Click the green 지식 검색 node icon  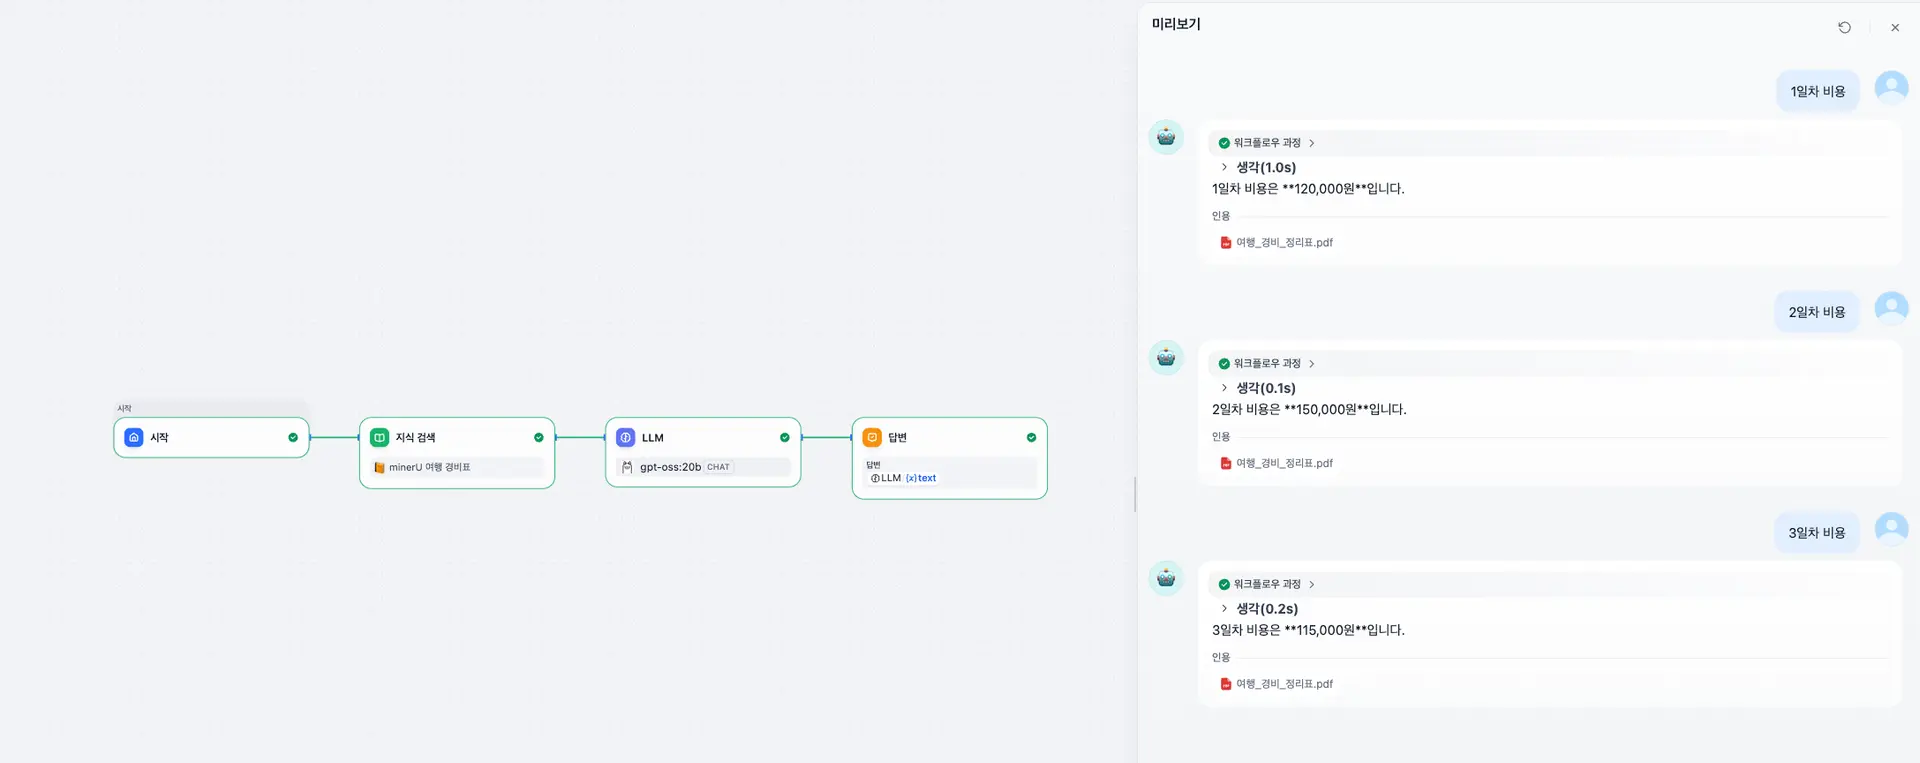pos(380,438)
